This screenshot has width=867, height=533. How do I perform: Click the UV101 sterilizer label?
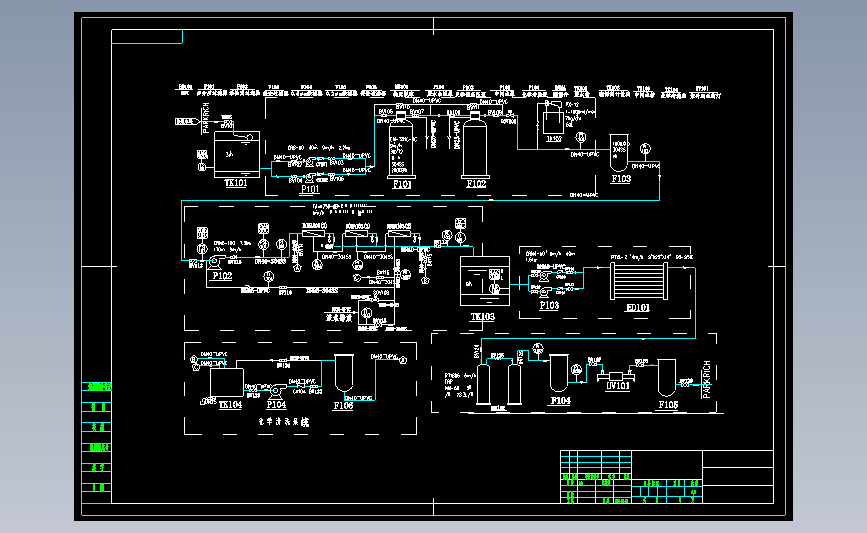click(x=618, y=386)
